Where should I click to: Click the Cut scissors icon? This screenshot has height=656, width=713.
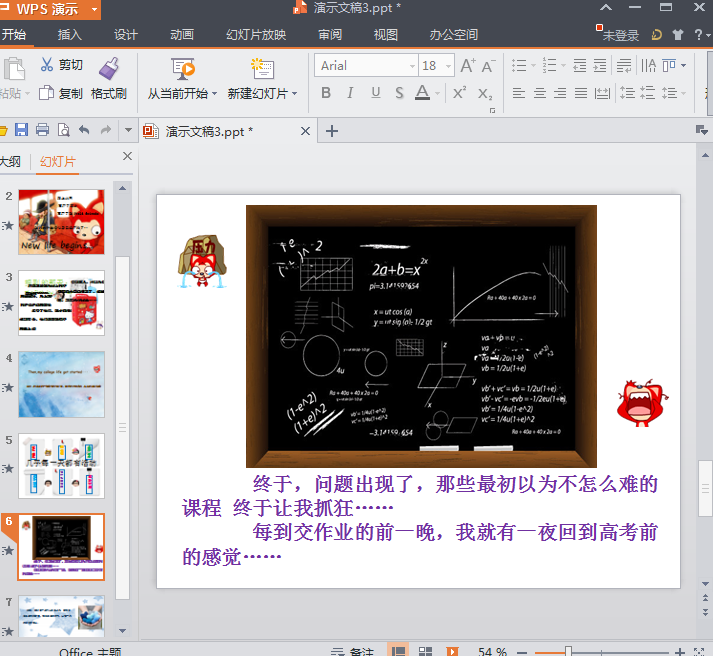click(46, 65)
